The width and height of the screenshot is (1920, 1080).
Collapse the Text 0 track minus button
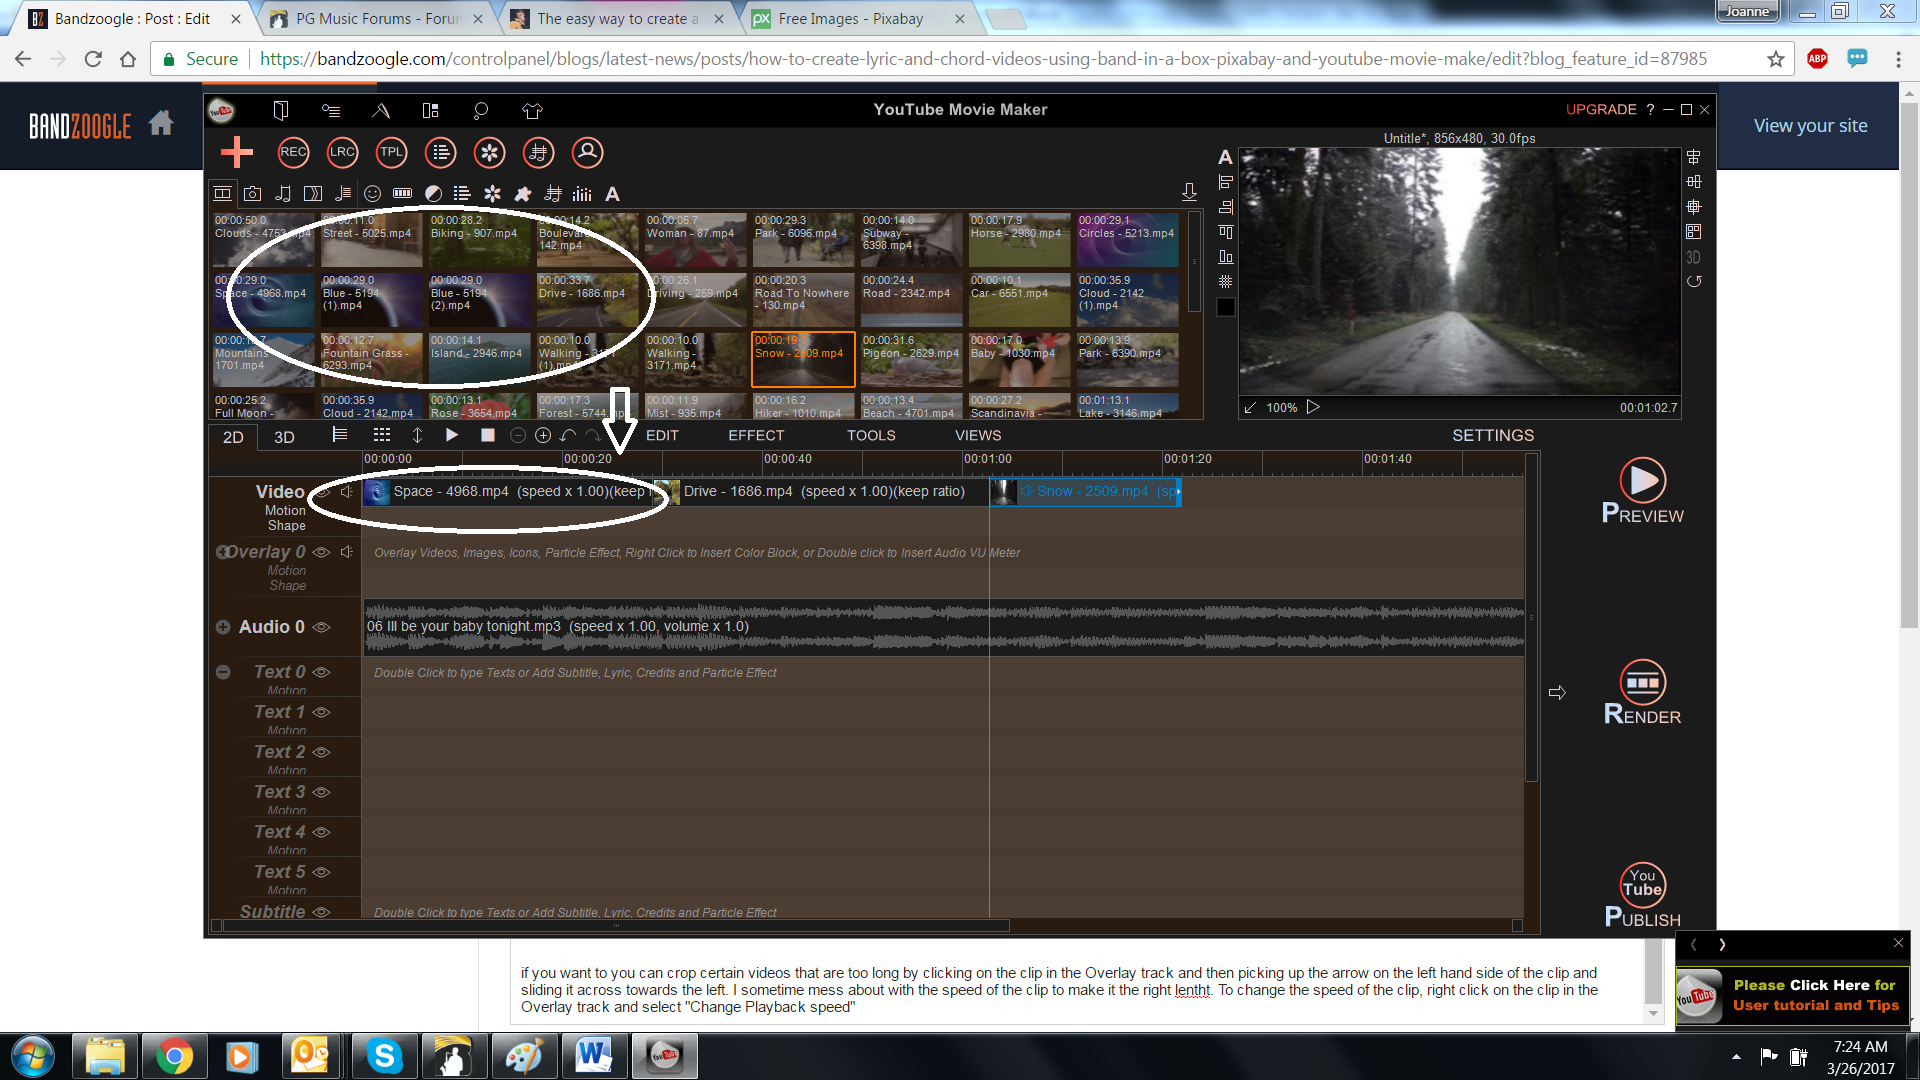coord(223,672)
